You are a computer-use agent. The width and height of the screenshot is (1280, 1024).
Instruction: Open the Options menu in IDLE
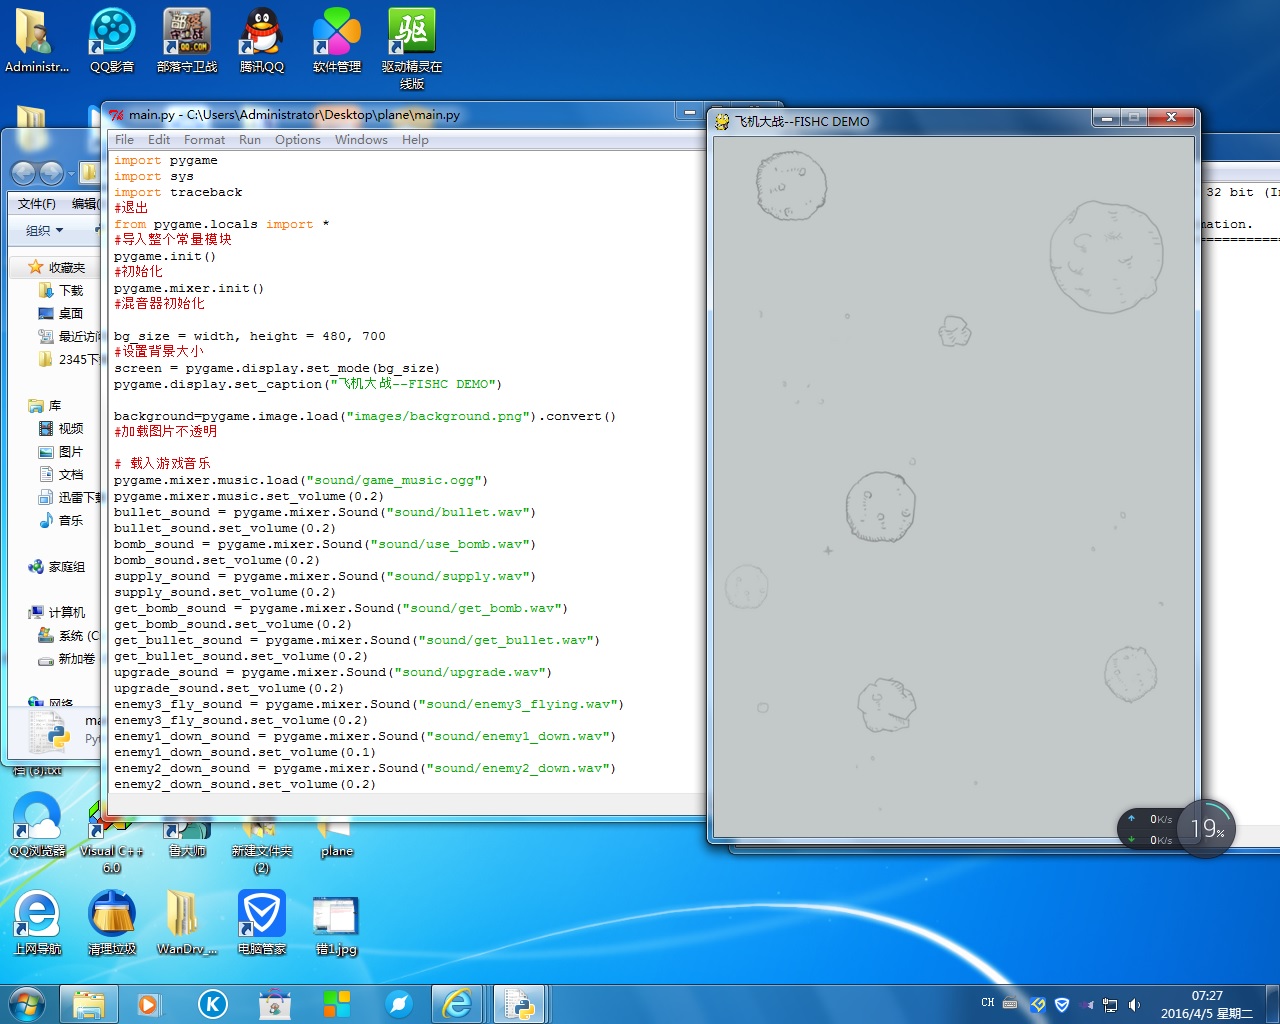[297, 140]
